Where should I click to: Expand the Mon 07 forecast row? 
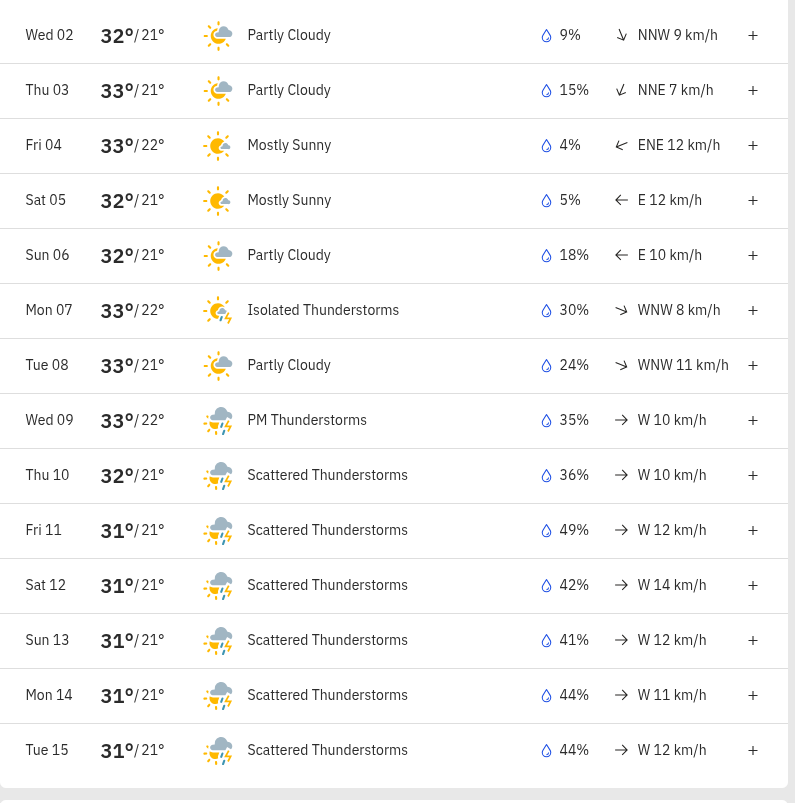click(x=752, y=311)
